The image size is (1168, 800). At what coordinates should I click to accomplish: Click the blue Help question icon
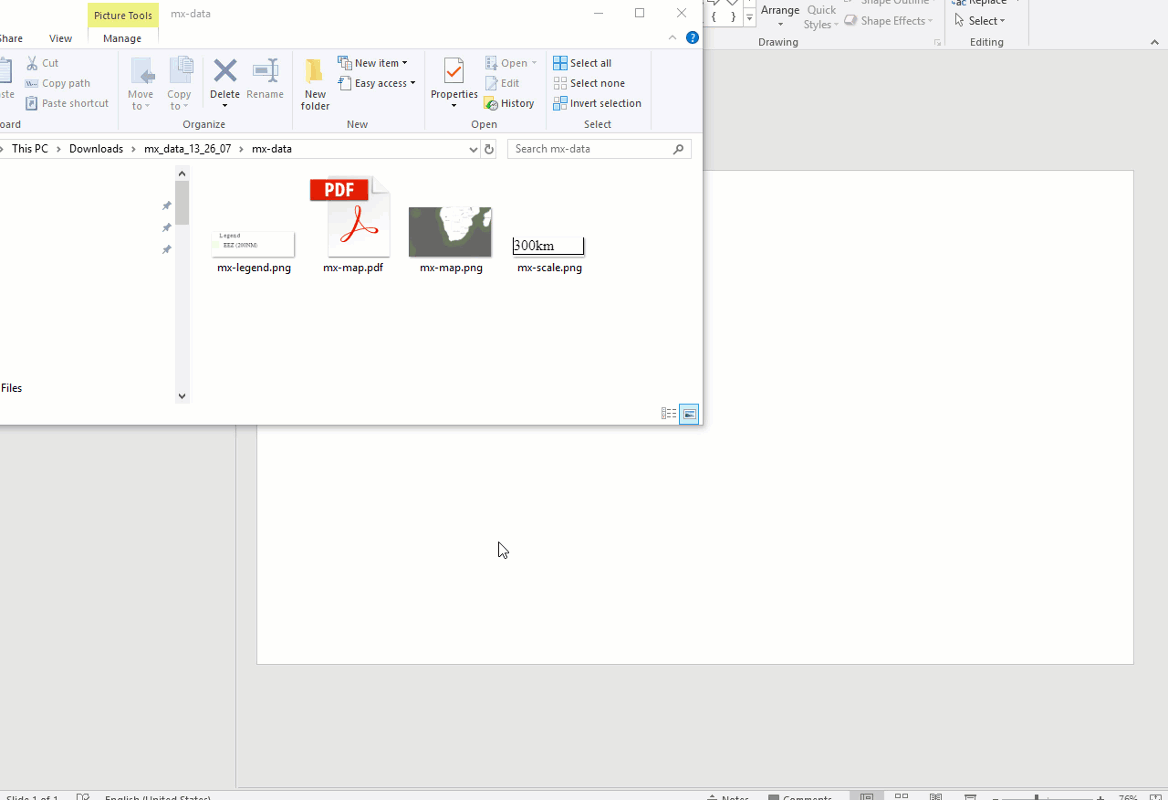coord(692,38)
